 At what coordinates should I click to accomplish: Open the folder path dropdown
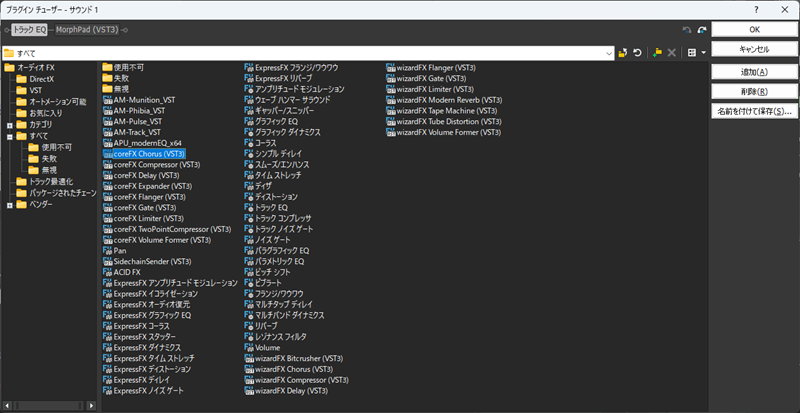[x=608, y=52]
